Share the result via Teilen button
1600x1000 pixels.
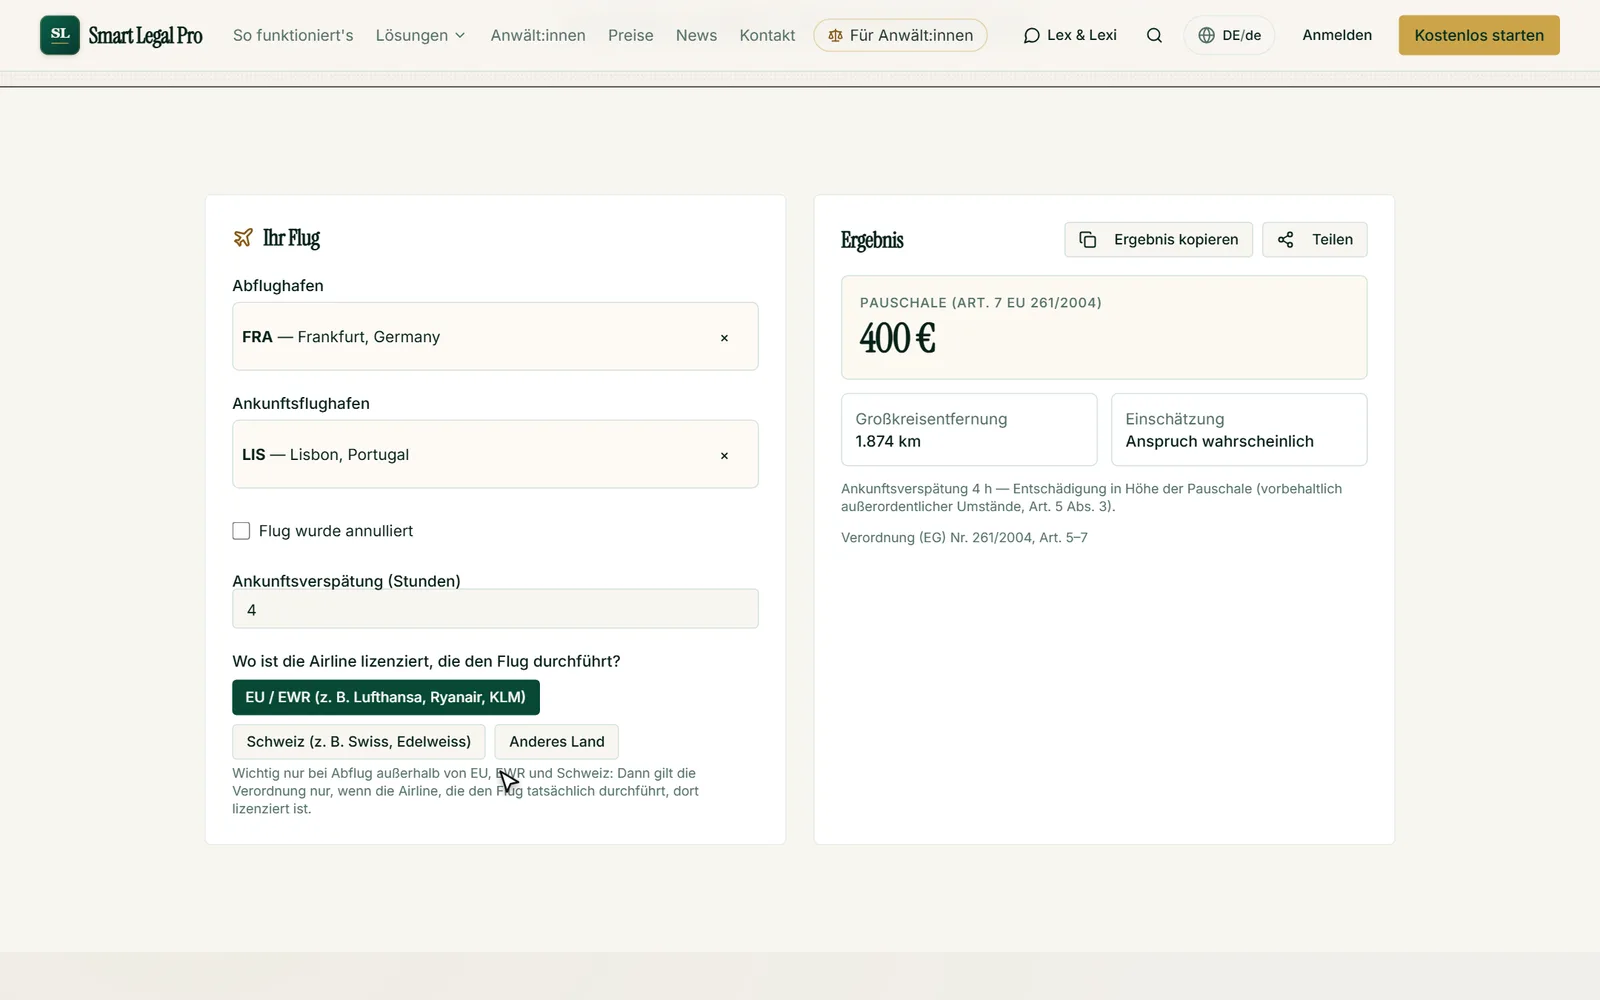[x=1315, y=240]
